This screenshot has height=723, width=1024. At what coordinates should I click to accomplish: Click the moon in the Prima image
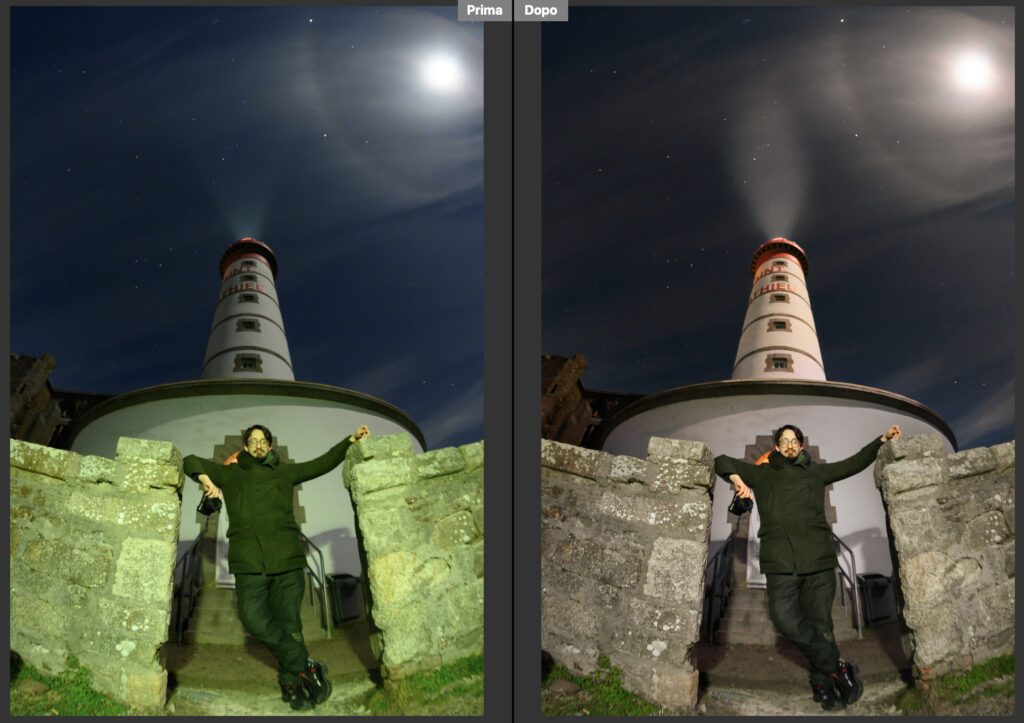click(x=440, y=72)
